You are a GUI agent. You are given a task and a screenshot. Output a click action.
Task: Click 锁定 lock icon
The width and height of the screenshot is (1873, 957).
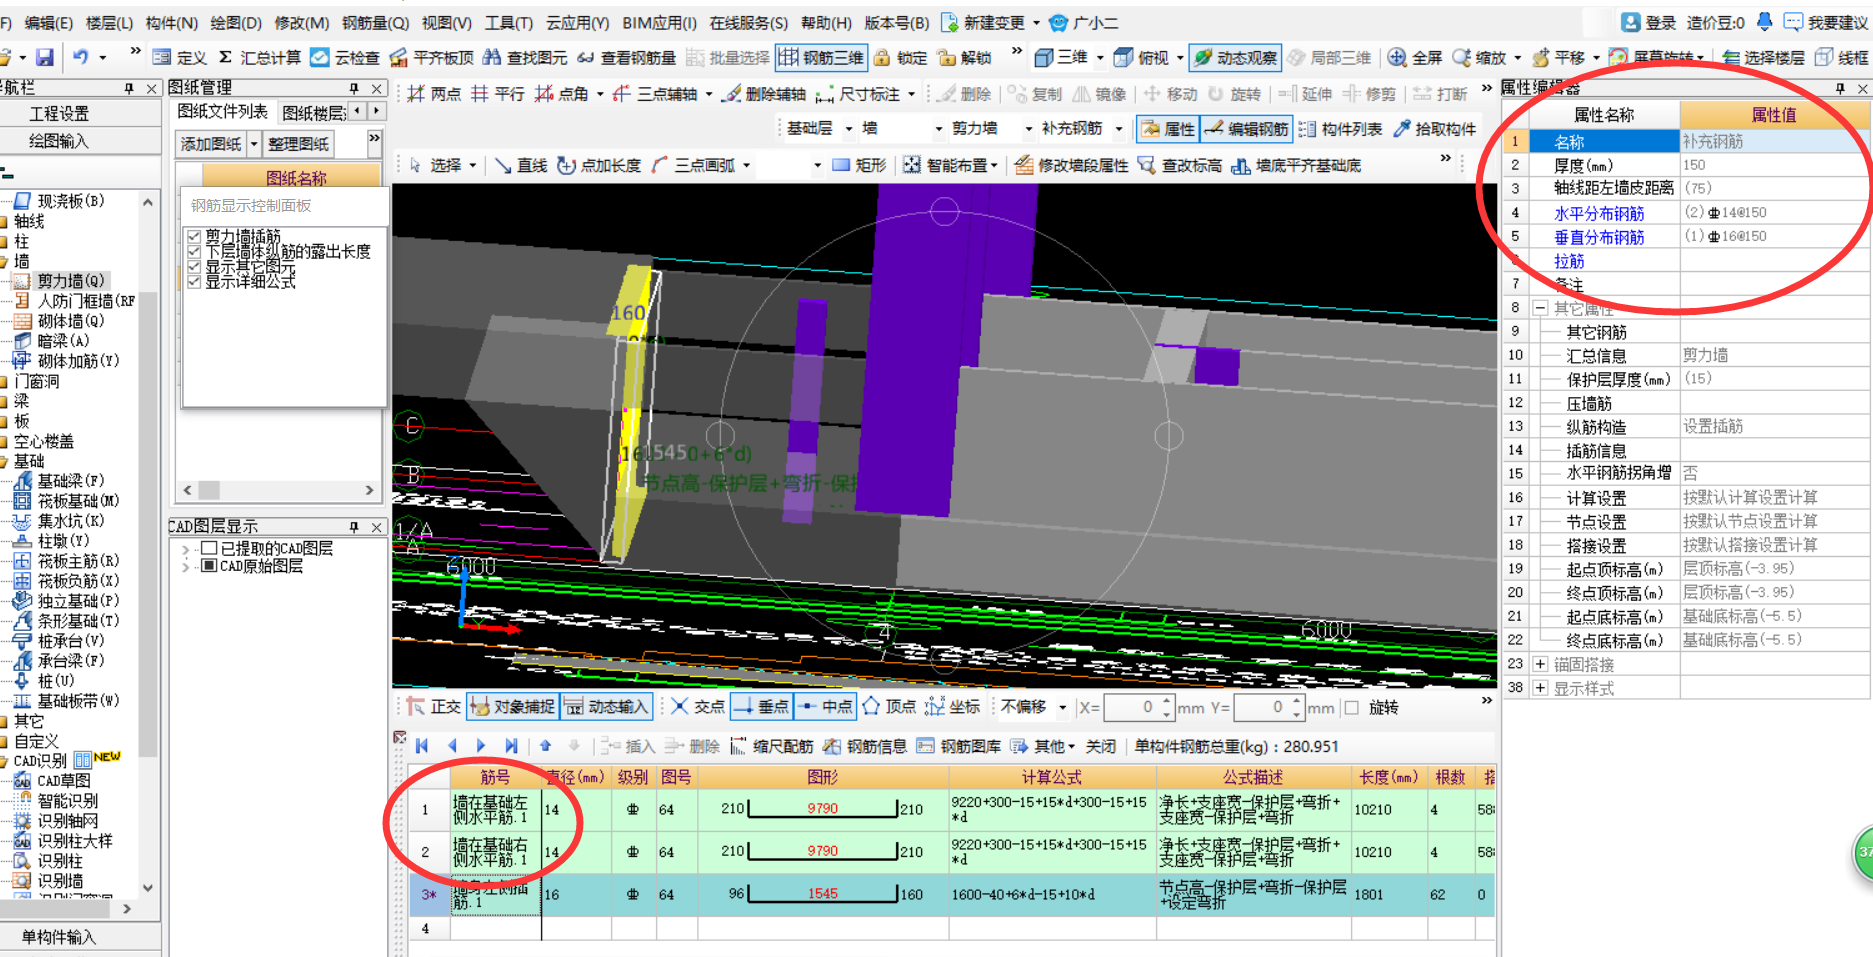[x=901, y=57]
